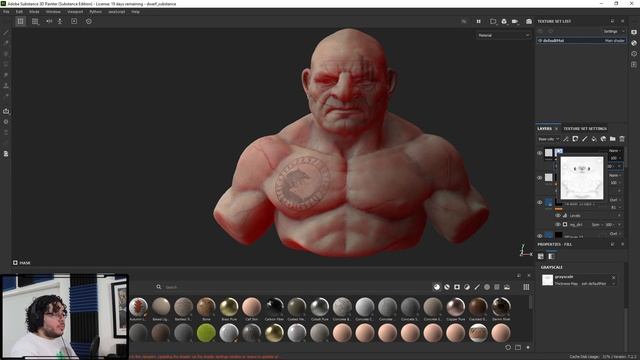
Task: Click the Export/send-to icon in left toolbar
Action: (x=6, y=111)
